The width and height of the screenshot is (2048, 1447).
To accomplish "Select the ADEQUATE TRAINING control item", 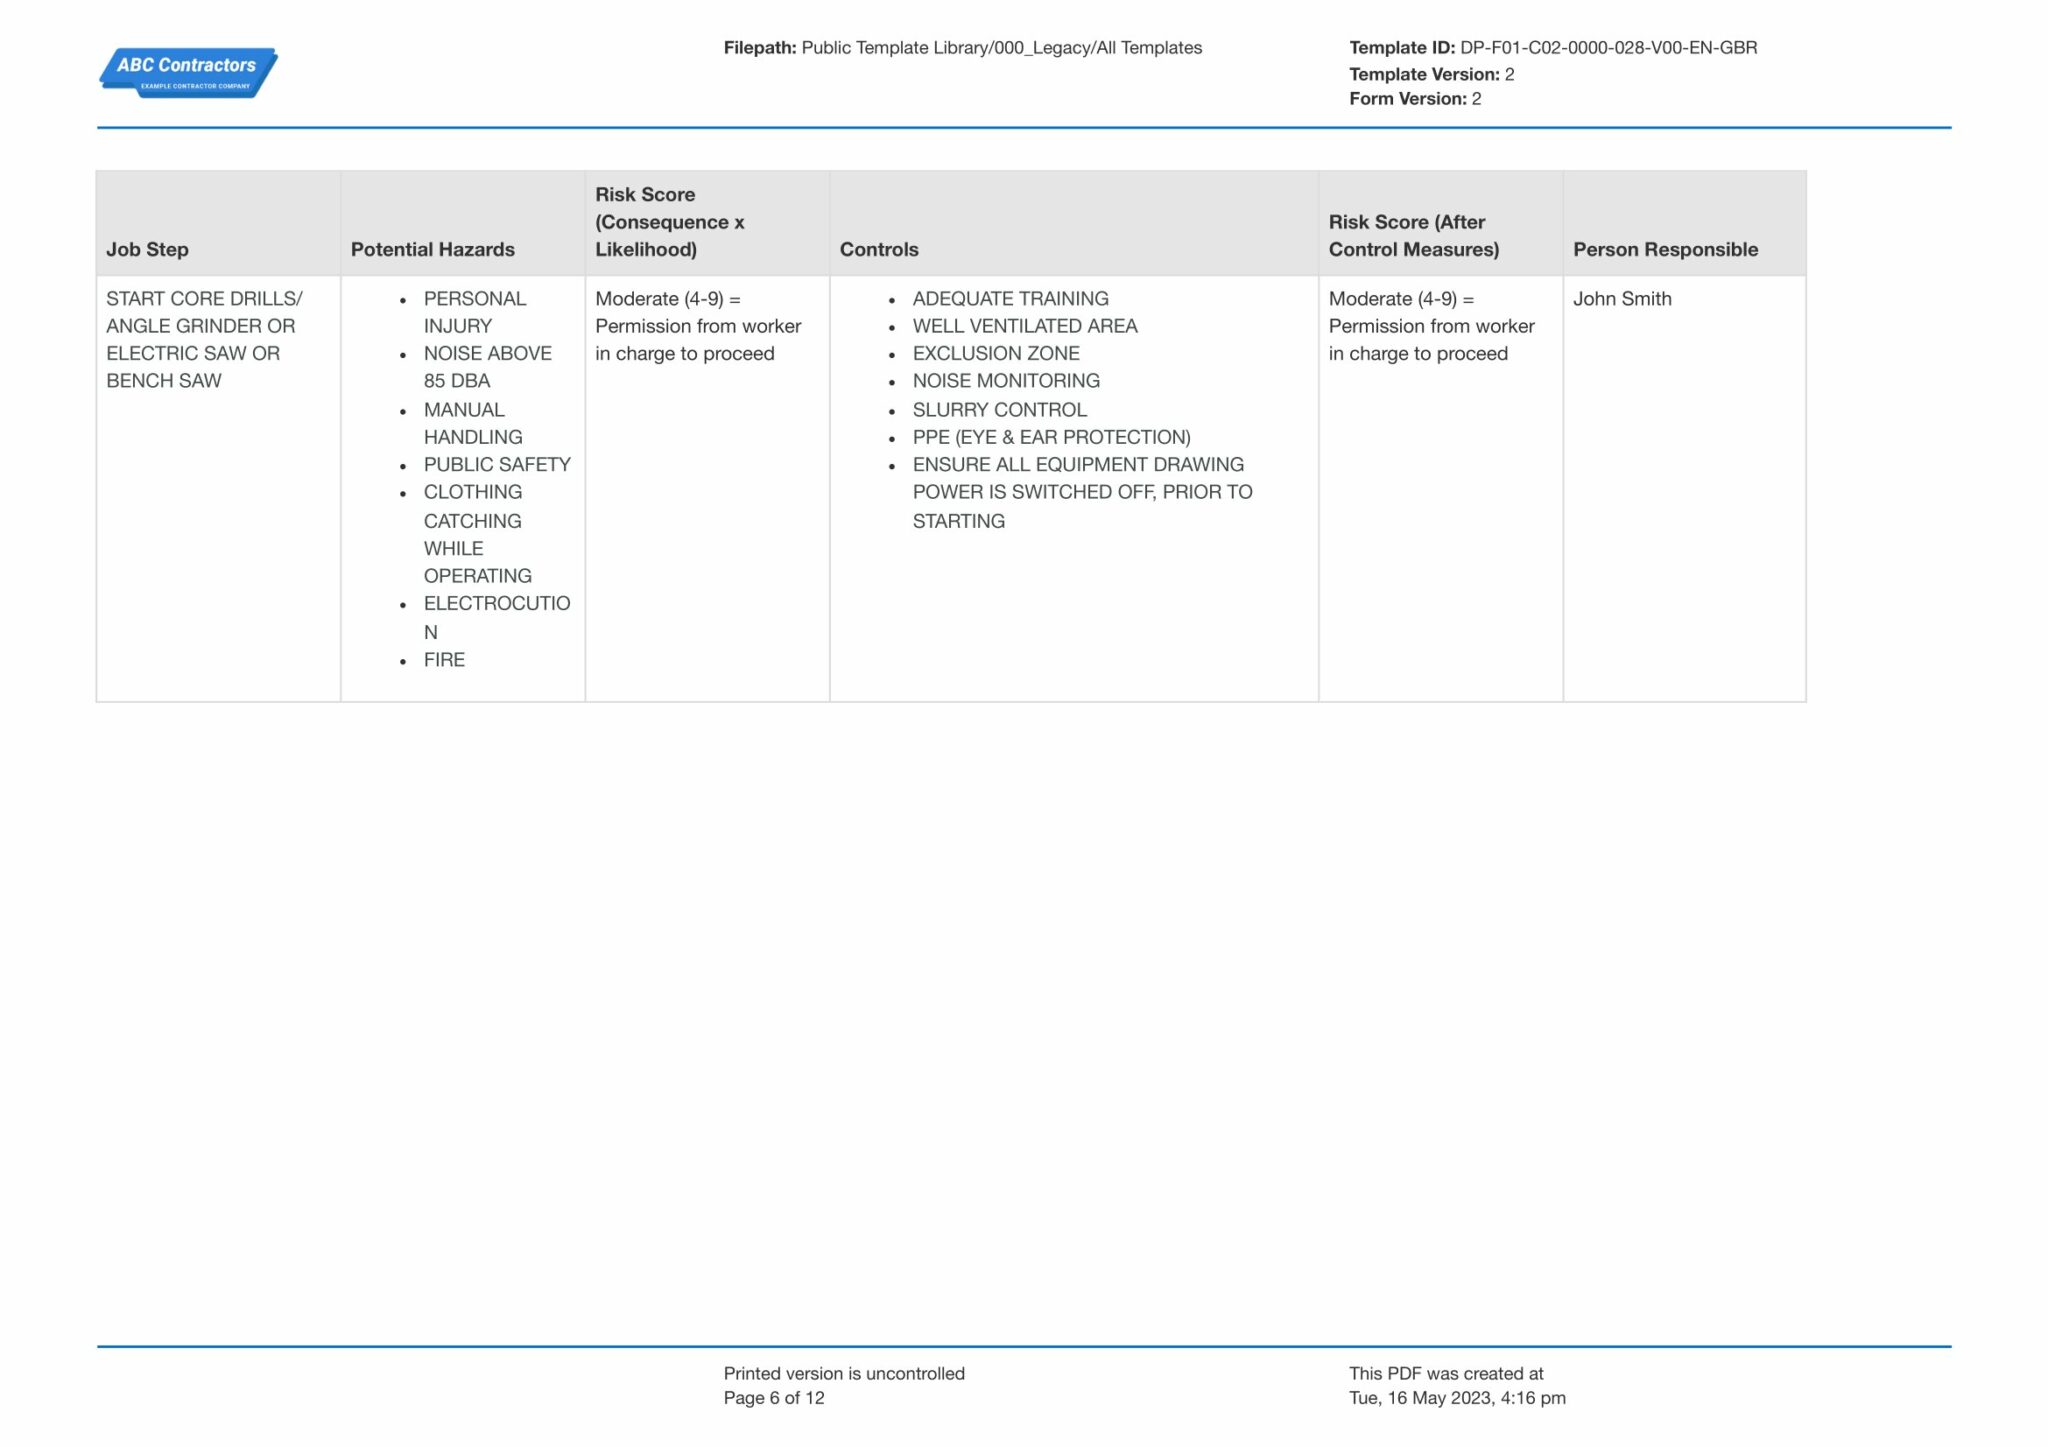I will click(1010, 298).
